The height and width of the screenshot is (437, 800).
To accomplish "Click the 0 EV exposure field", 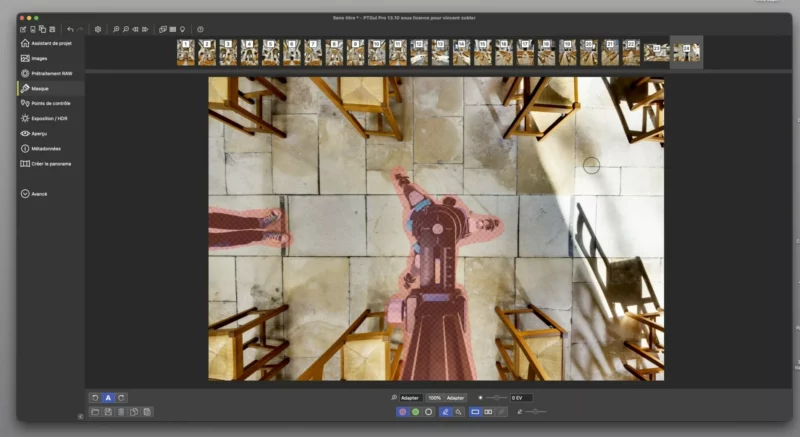I will 521,398.
